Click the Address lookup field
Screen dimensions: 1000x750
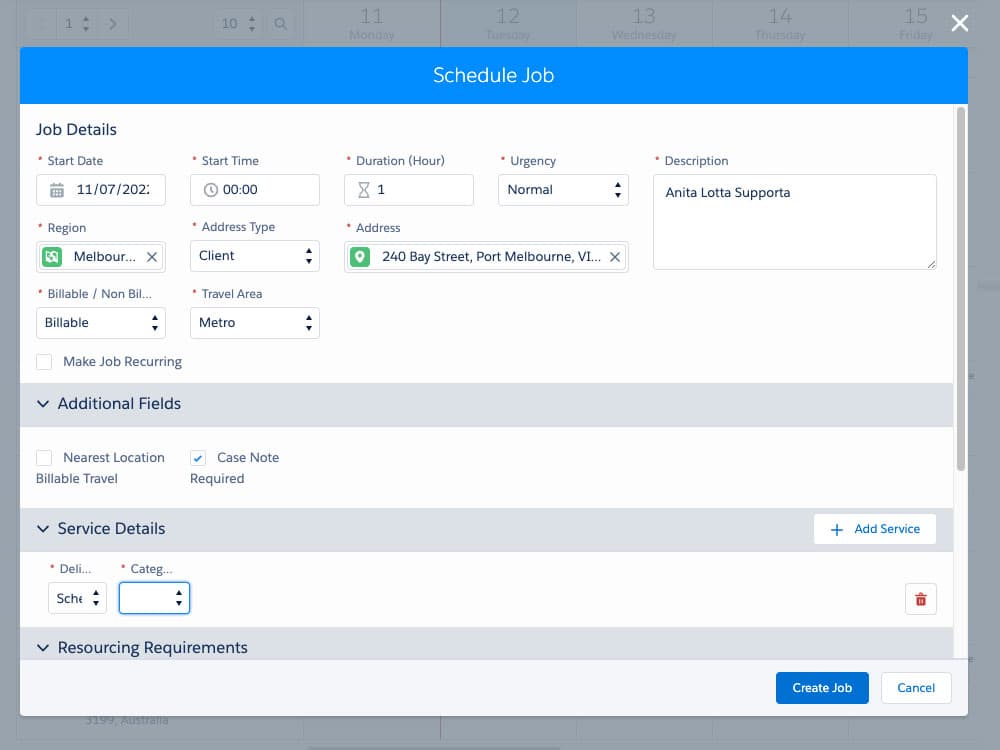pos(486,257)
